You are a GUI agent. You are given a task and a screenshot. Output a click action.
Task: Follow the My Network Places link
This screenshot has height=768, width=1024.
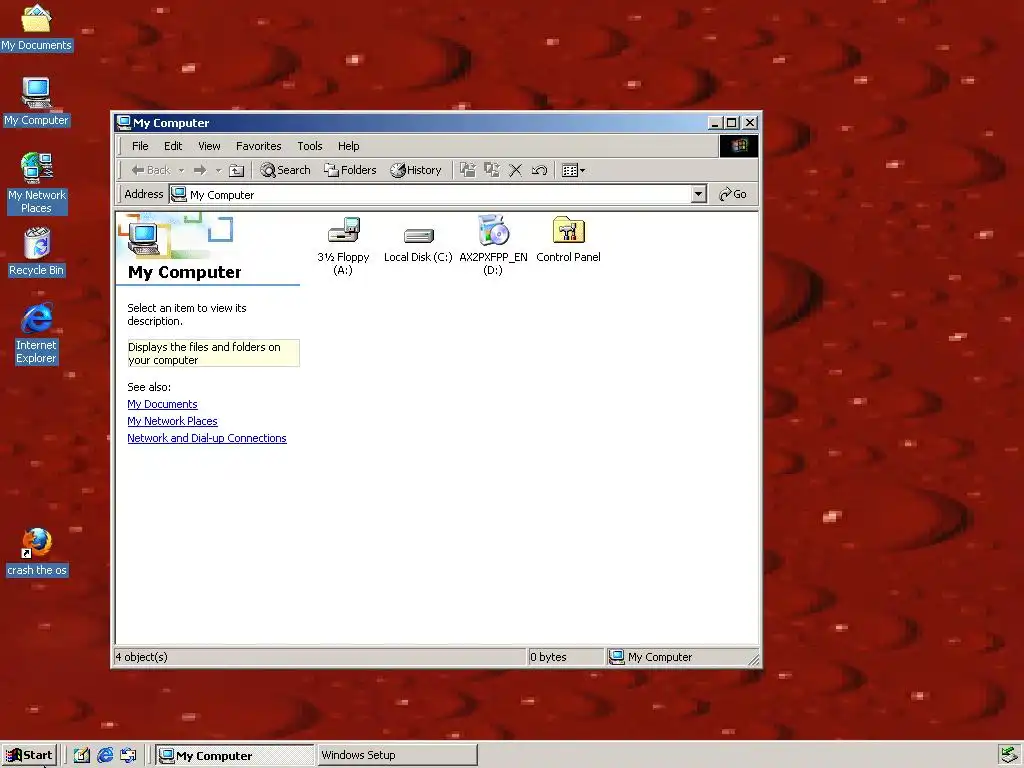172,421
